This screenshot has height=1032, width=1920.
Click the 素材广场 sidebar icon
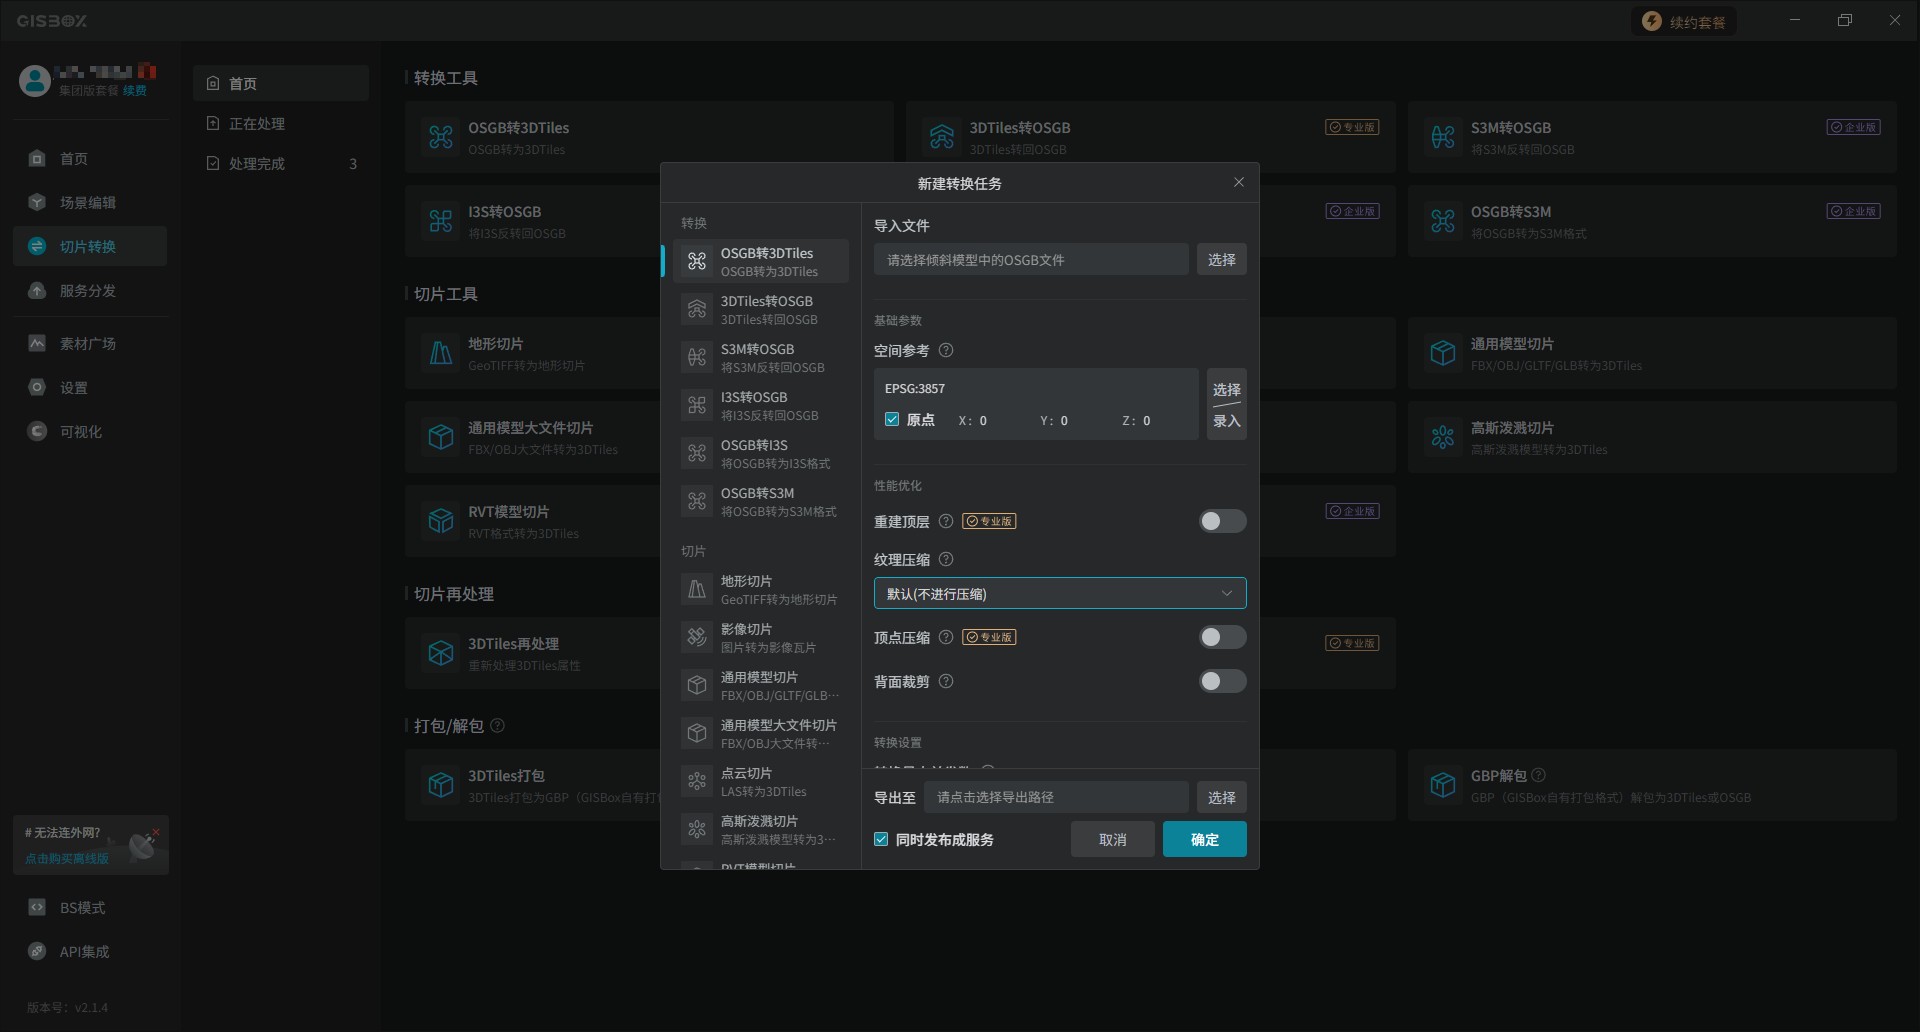37,344
